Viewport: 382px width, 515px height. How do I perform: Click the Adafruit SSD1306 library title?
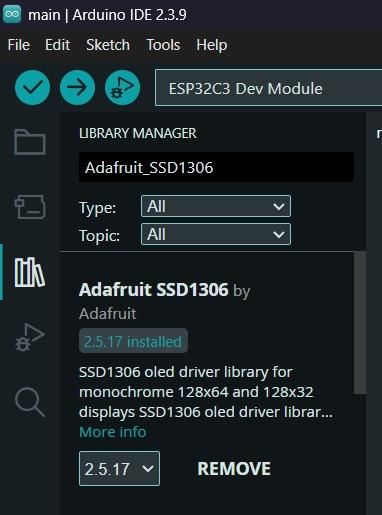(x=154, y=289)
